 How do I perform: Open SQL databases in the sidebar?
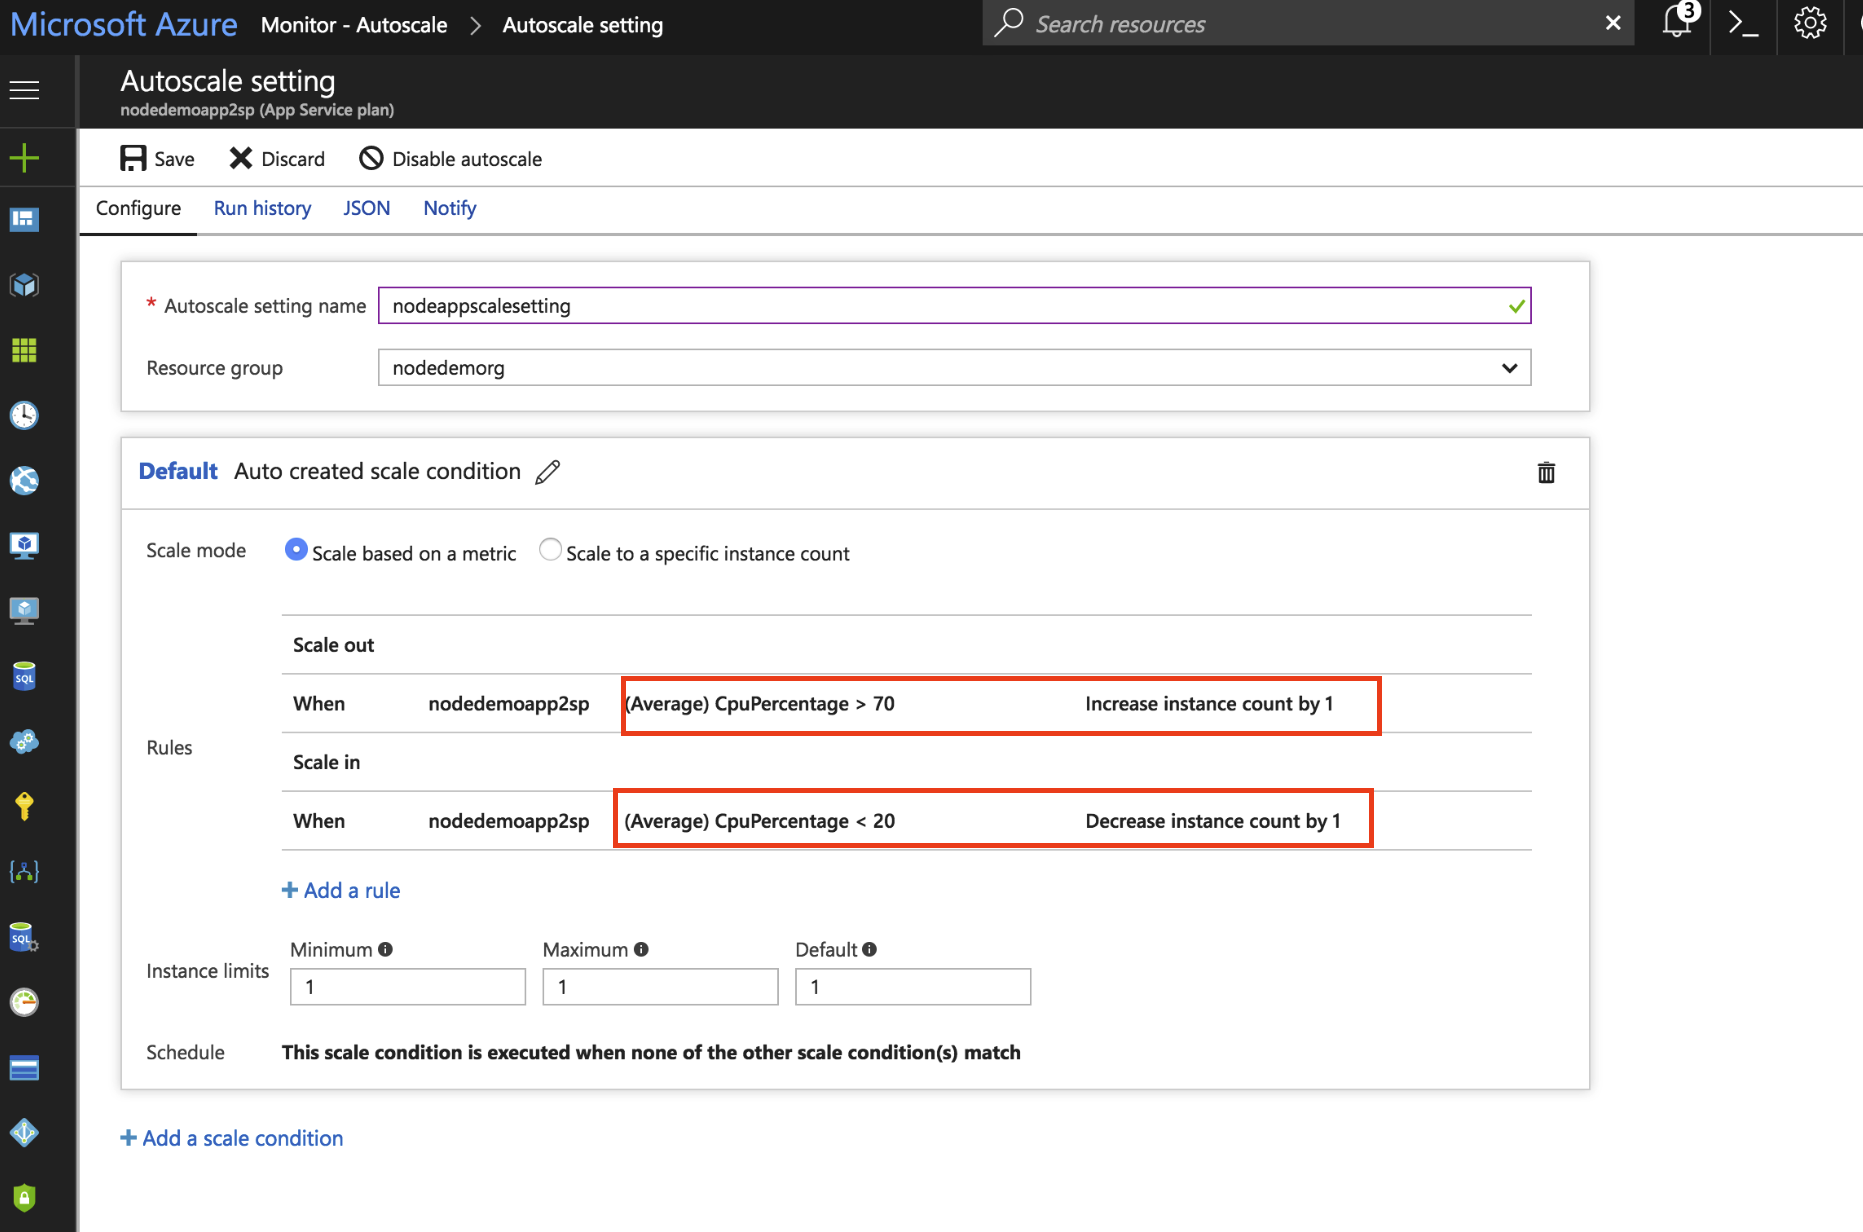23,675
